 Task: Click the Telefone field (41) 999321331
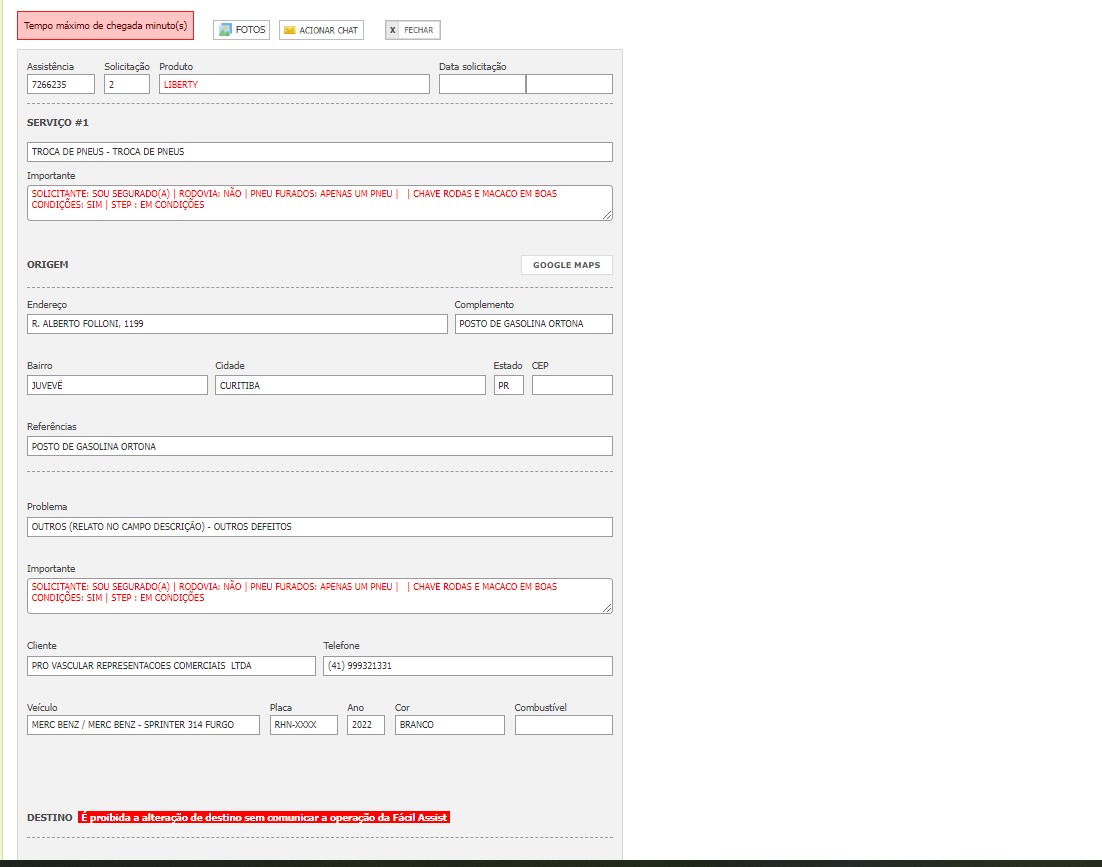pos(468,666)
